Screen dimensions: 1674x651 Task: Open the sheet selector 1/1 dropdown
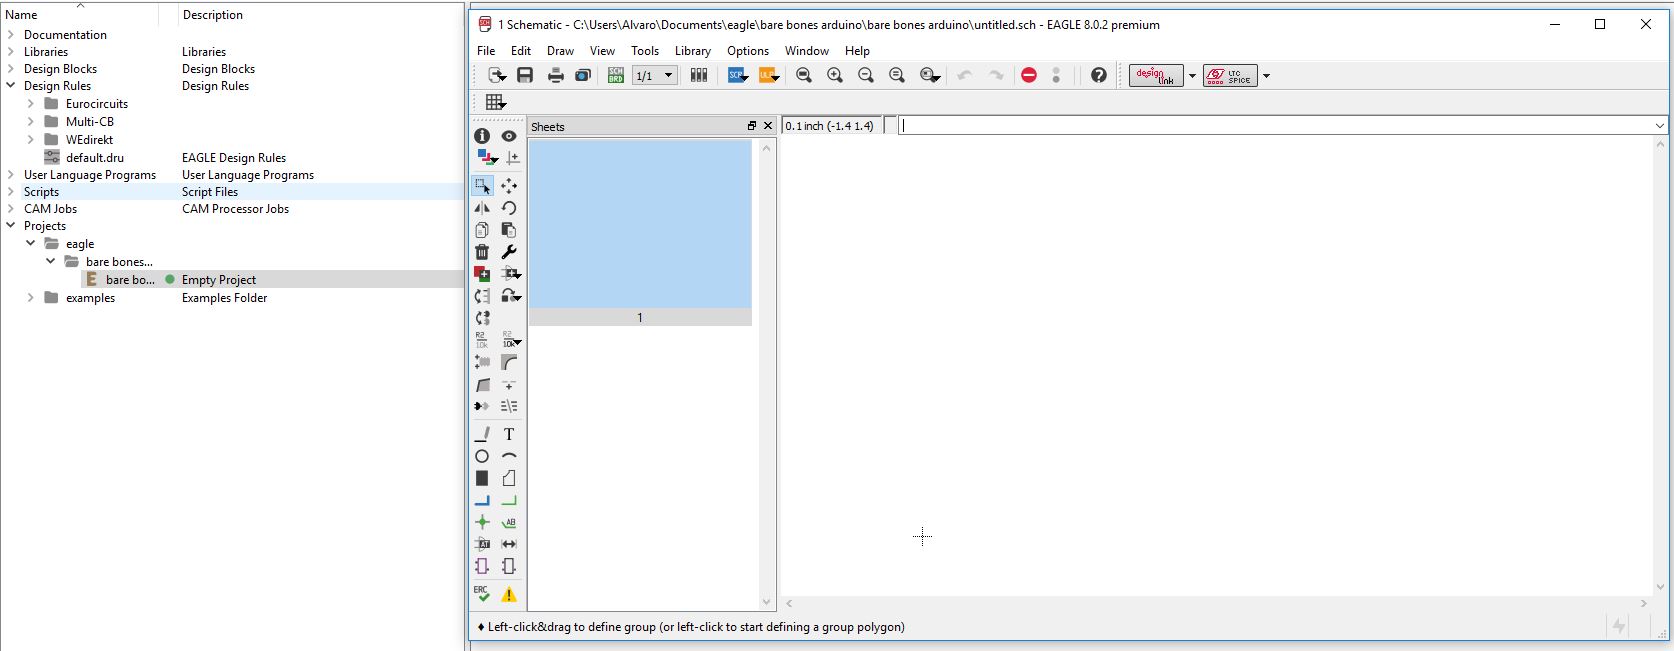[x=655, y=75]
